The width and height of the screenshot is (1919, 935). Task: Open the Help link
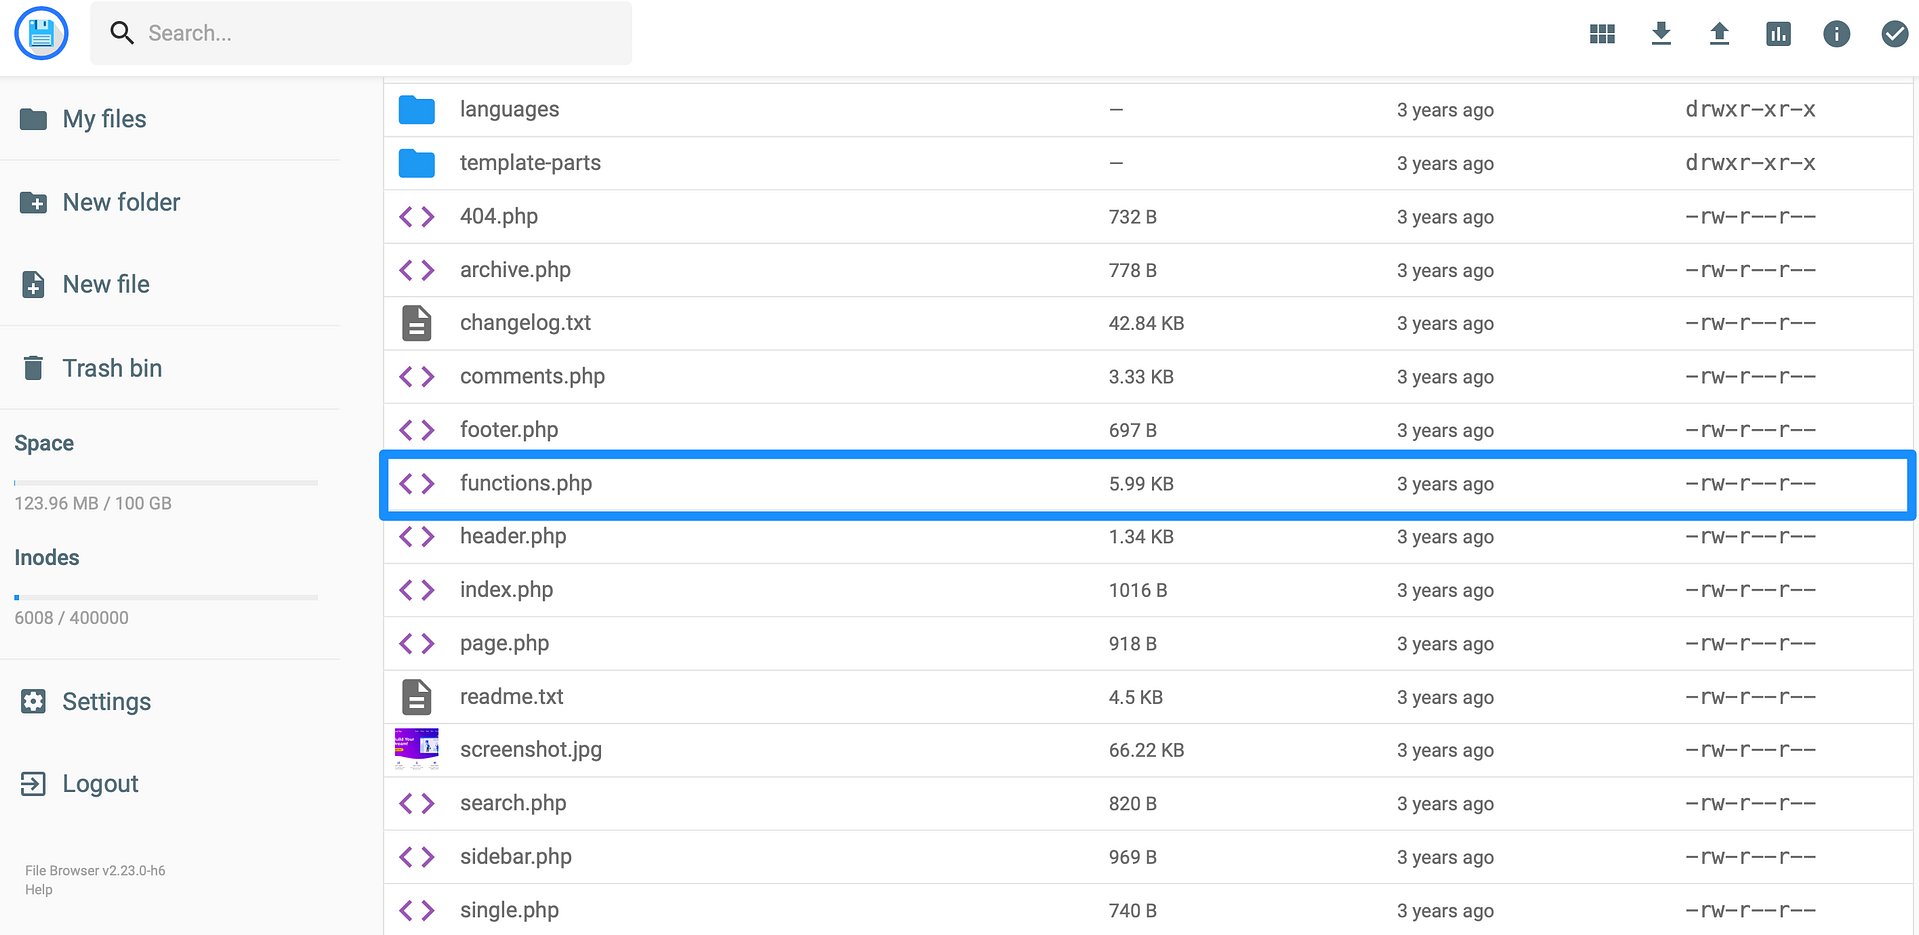pos(38,889)
